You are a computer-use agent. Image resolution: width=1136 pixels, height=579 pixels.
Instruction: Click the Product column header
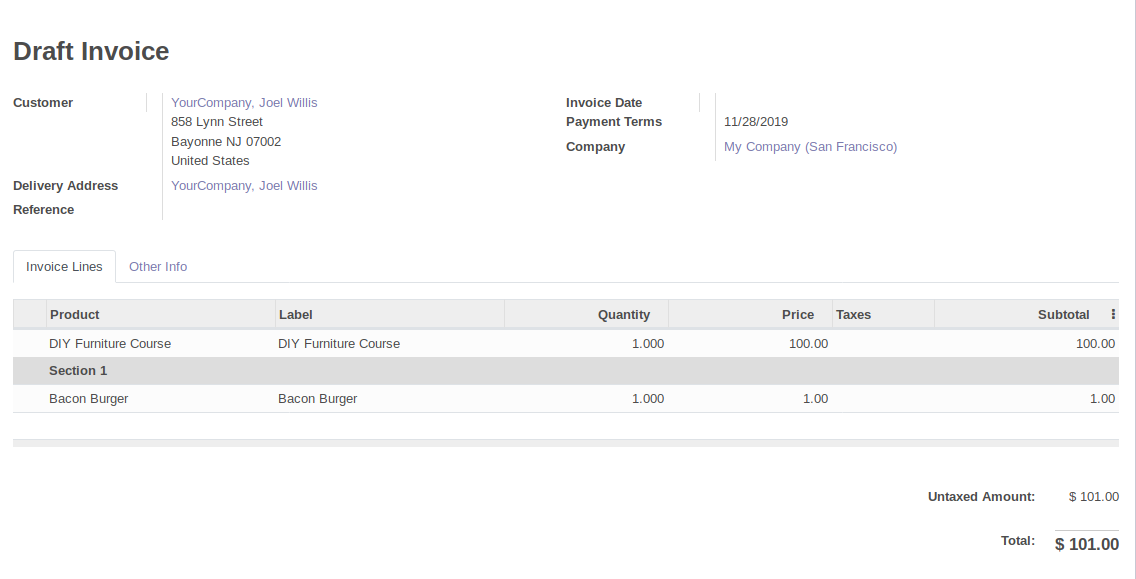click(x=74, y=314)
